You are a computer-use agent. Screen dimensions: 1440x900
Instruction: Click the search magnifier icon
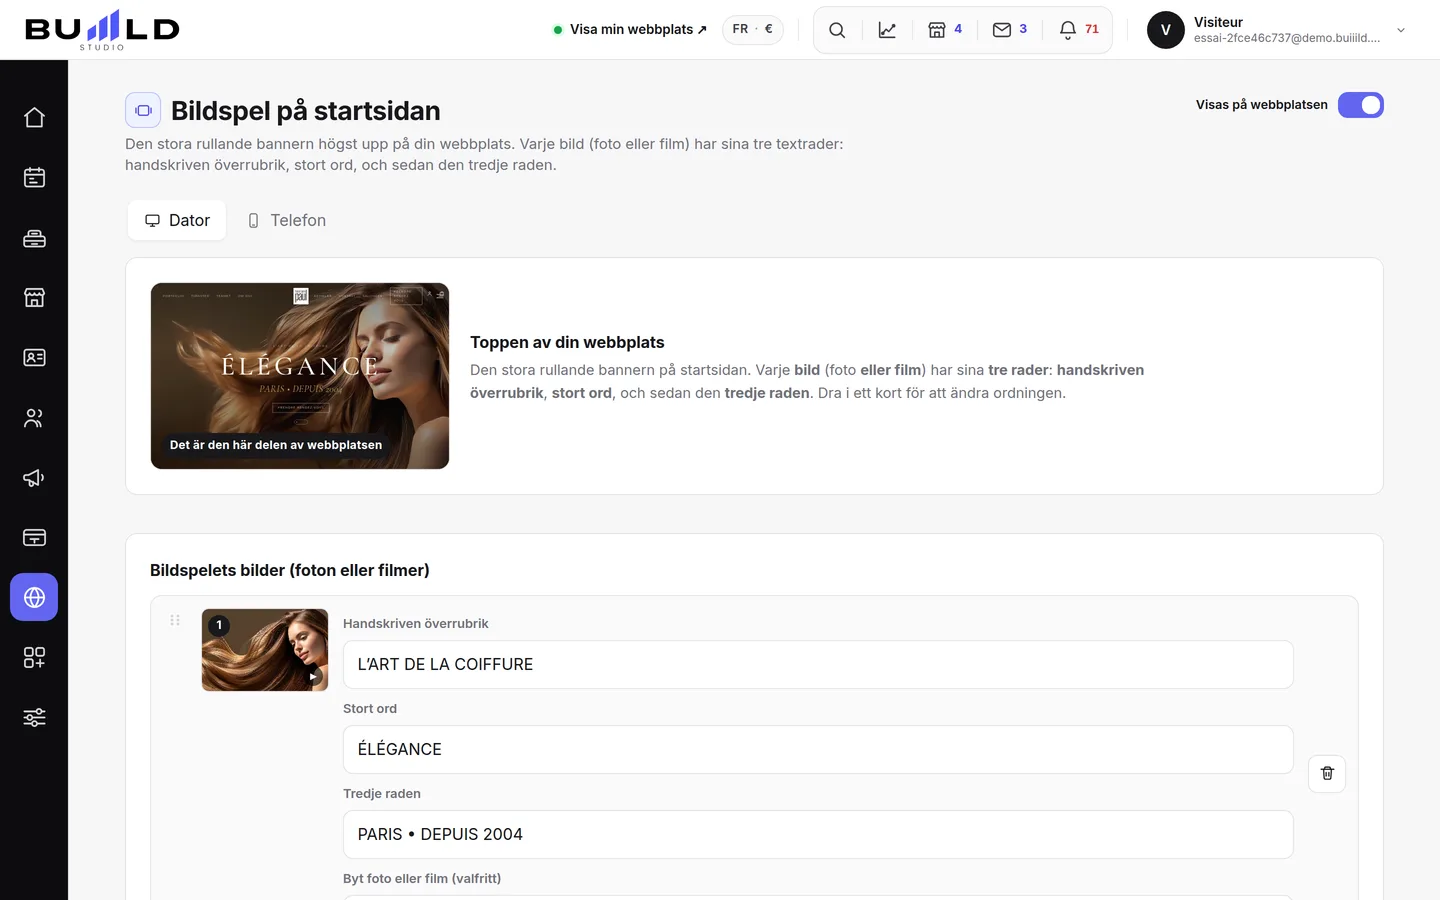(837, 30)
